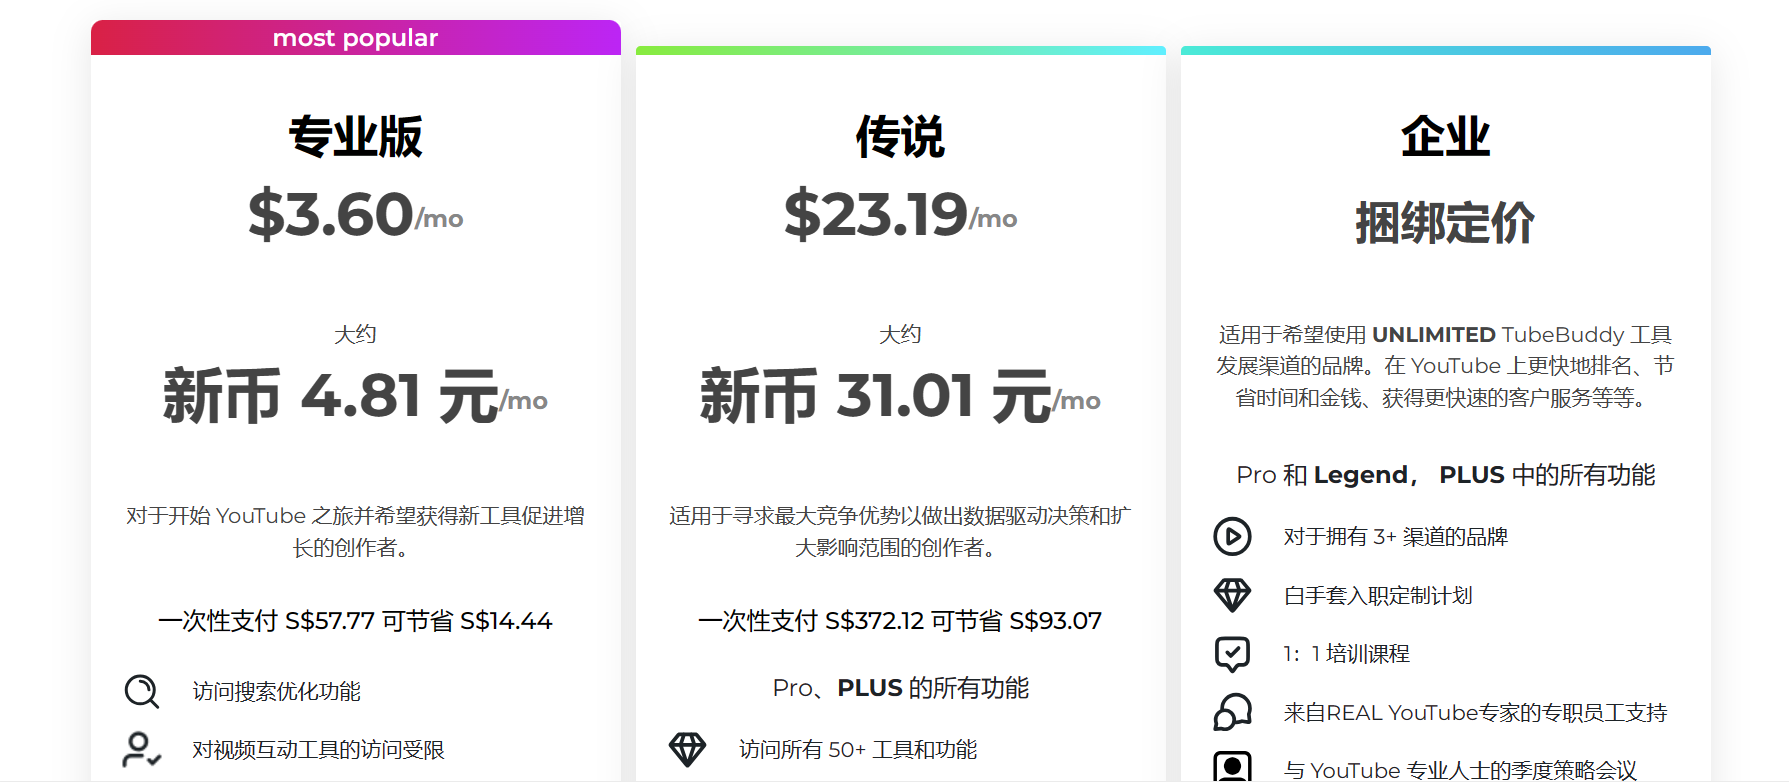Choose the 一次性支付 S$372.12 offer text

pos(900,621)
